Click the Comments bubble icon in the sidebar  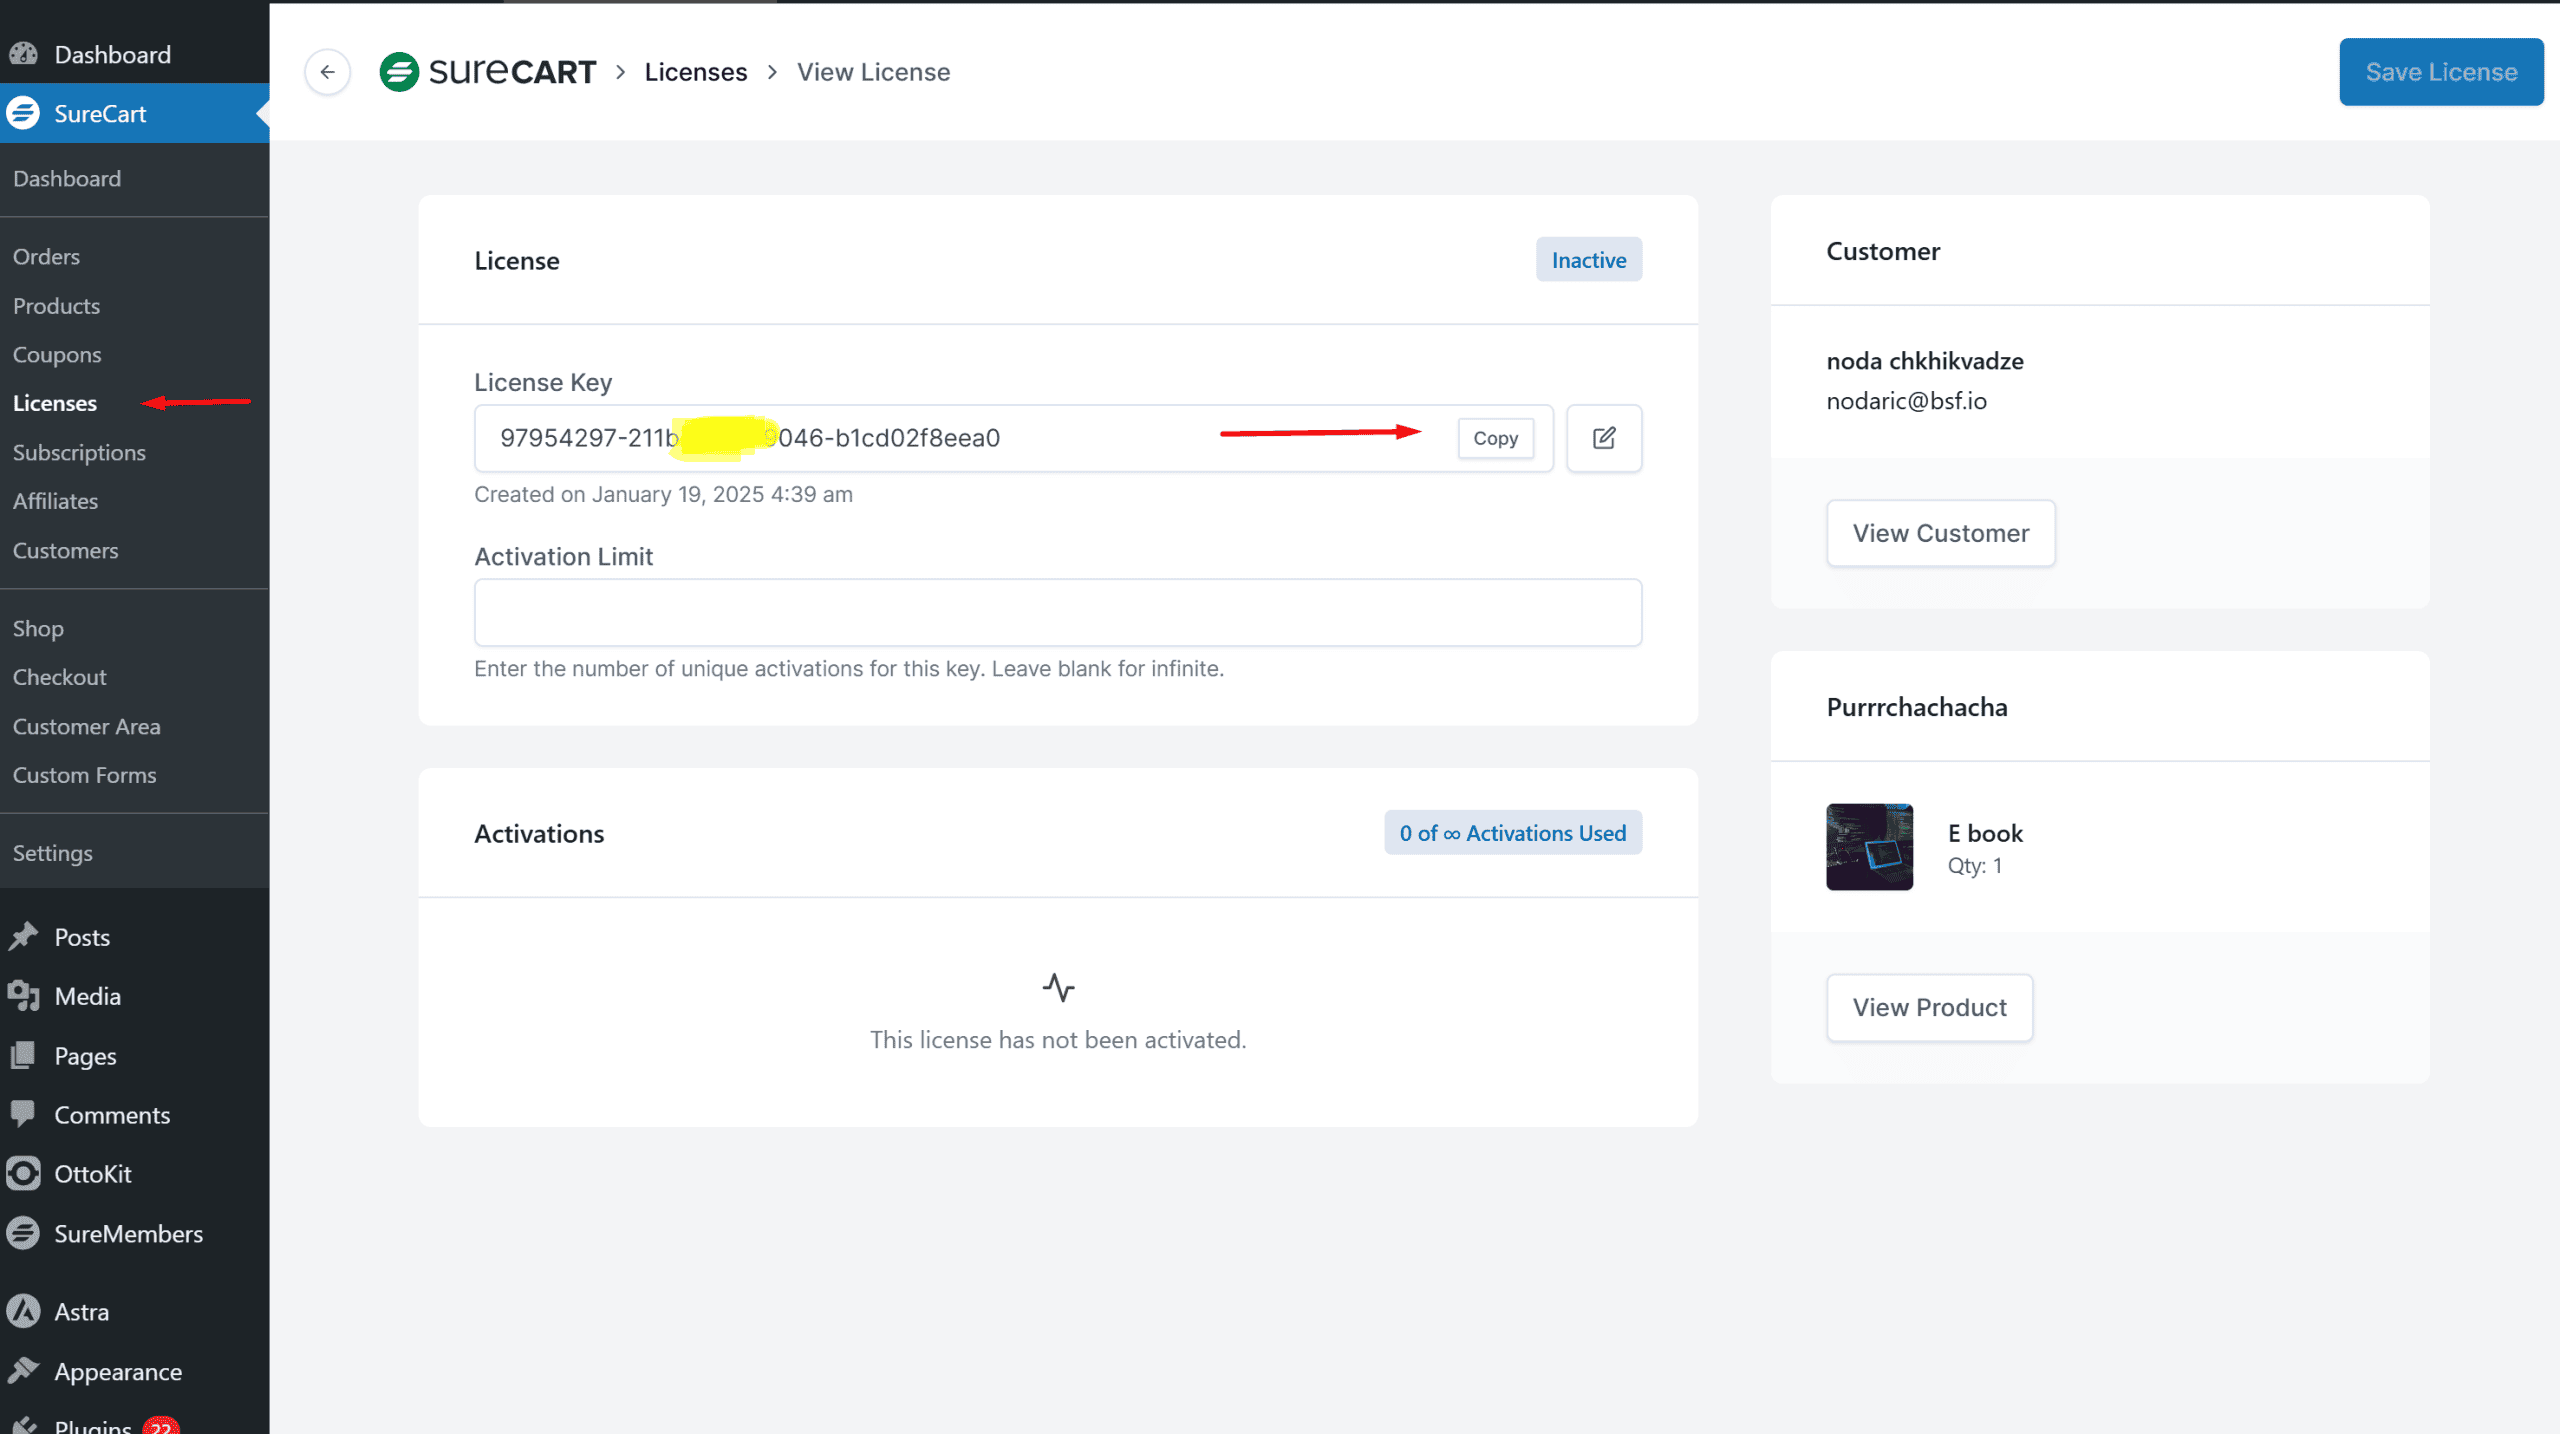click(x=23, y=1114)
